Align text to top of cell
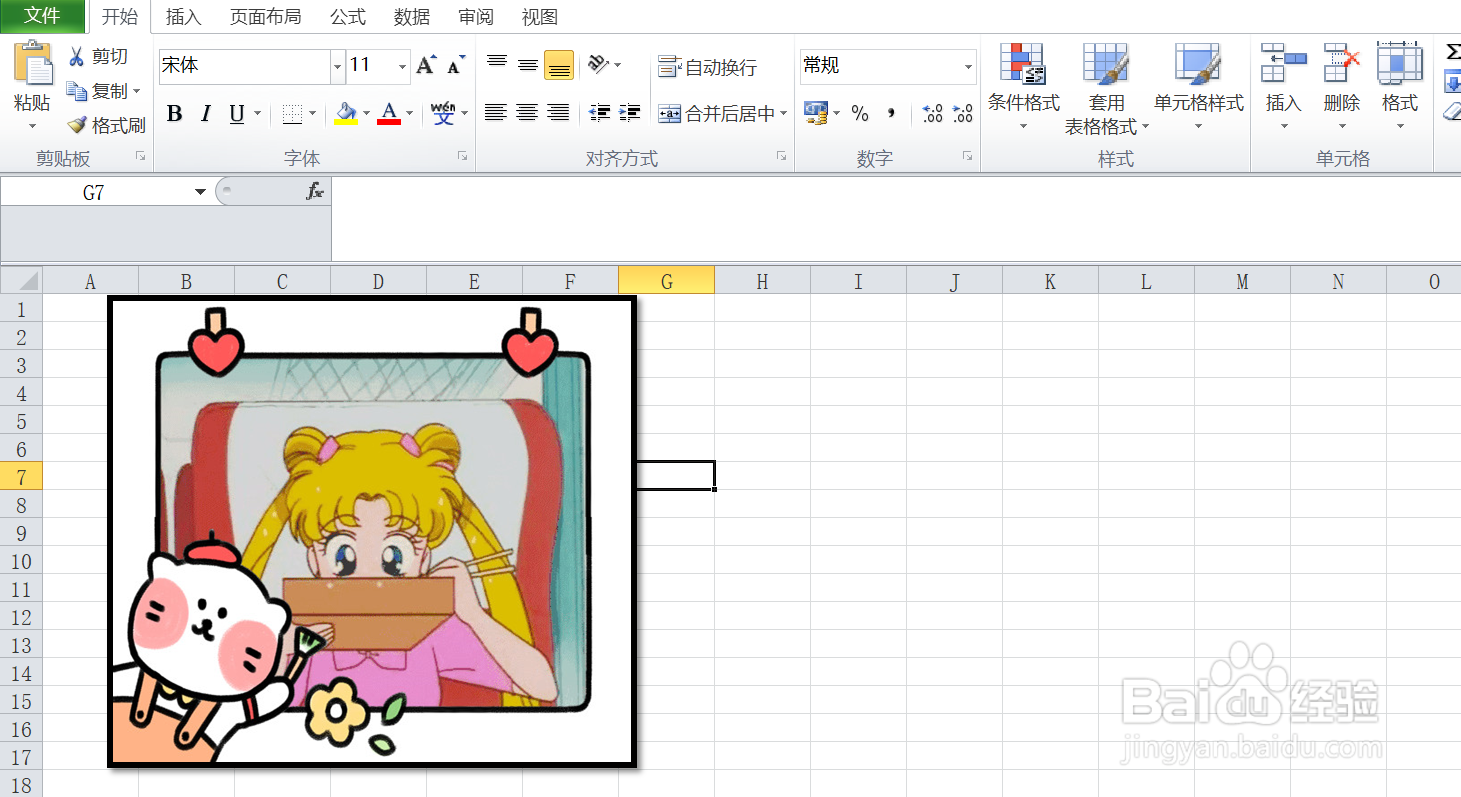This screenshot has width=1461, height=797. click(497, 65)
